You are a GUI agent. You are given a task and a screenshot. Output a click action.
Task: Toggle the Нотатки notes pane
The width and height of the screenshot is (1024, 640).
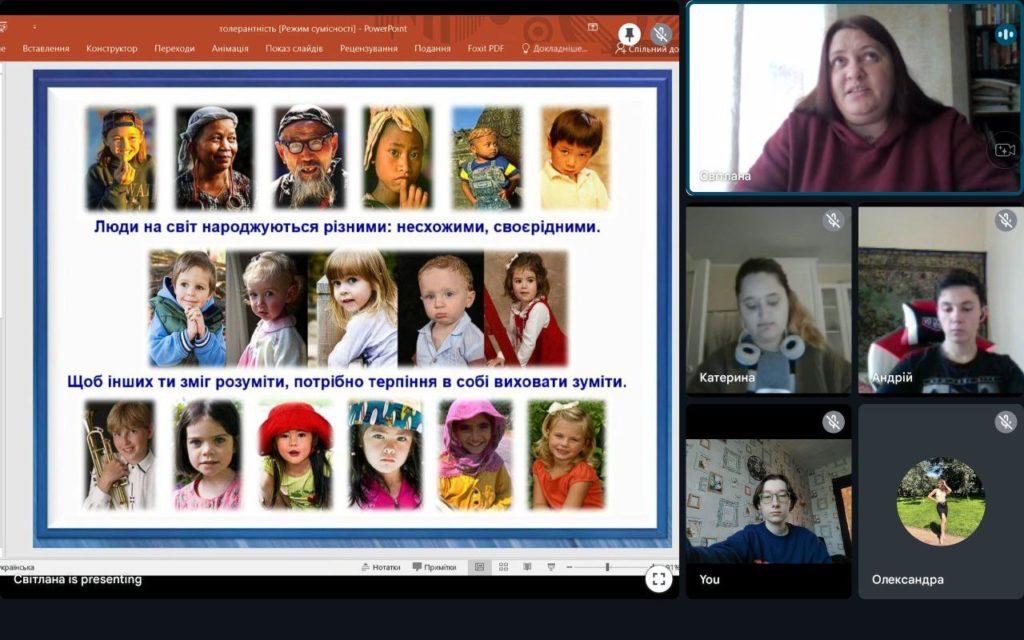pyautogui.click(x=380, y=567)
